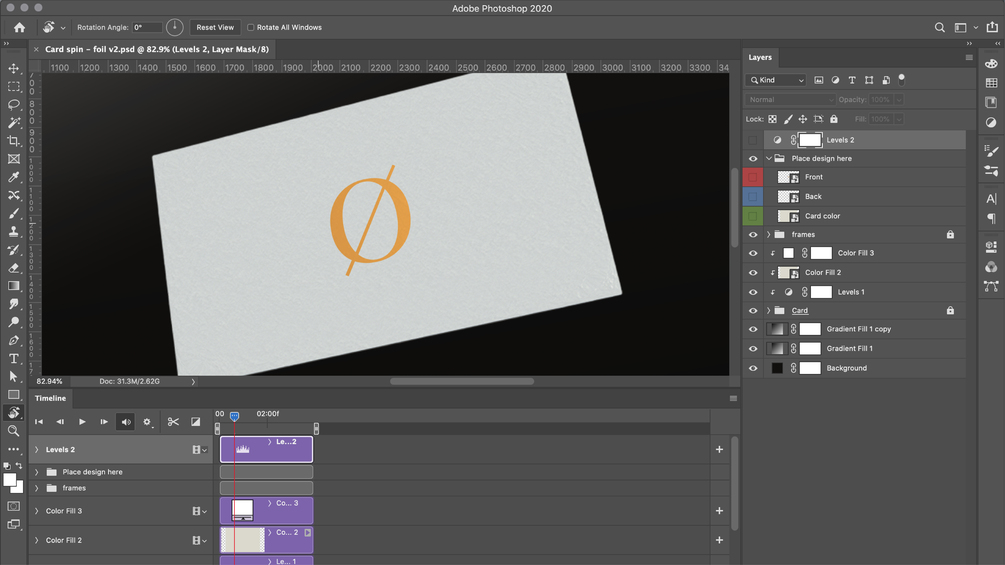Screen dimensions: 1005x565
Task: Hide the Gradient Fill 1 layer
Action: pyautogui.click(x=753, y=348)
